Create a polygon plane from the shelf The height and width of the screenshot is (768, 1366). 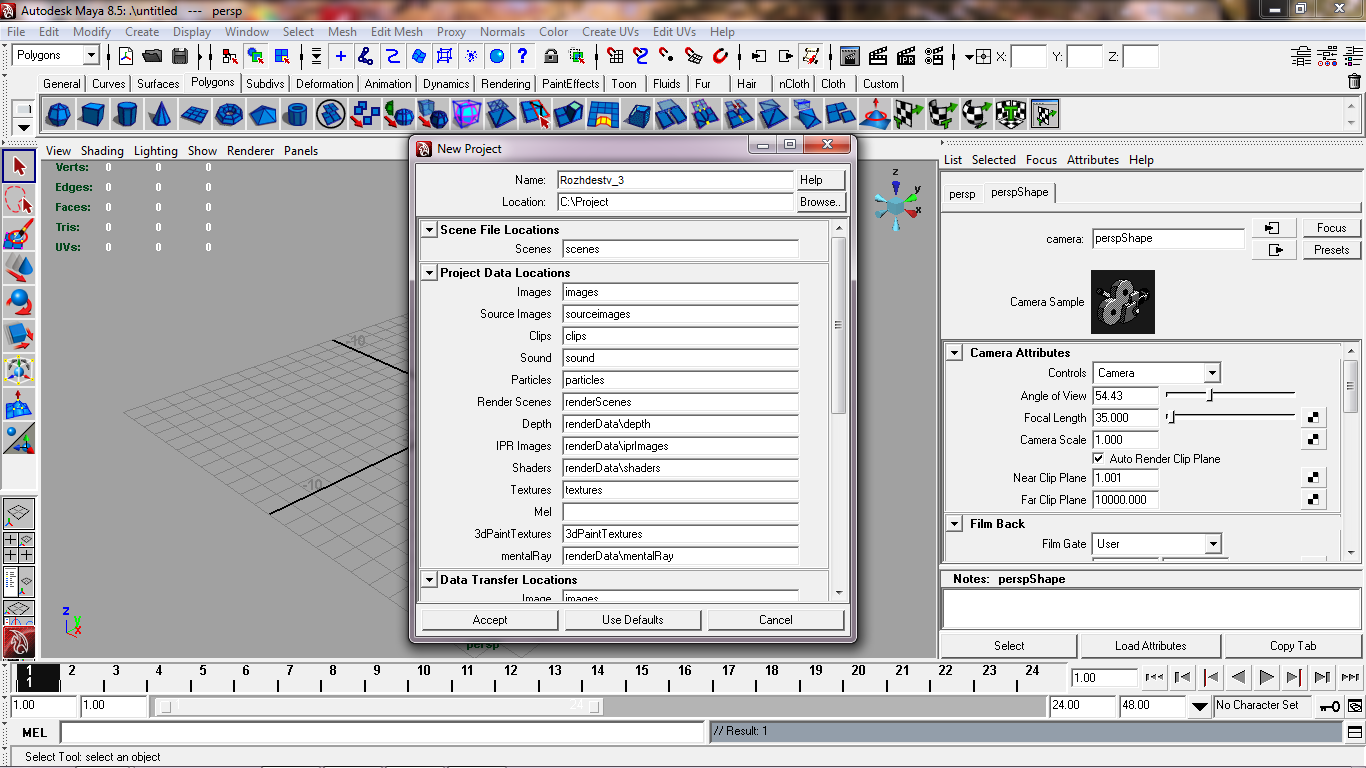[x=194, y=115]
